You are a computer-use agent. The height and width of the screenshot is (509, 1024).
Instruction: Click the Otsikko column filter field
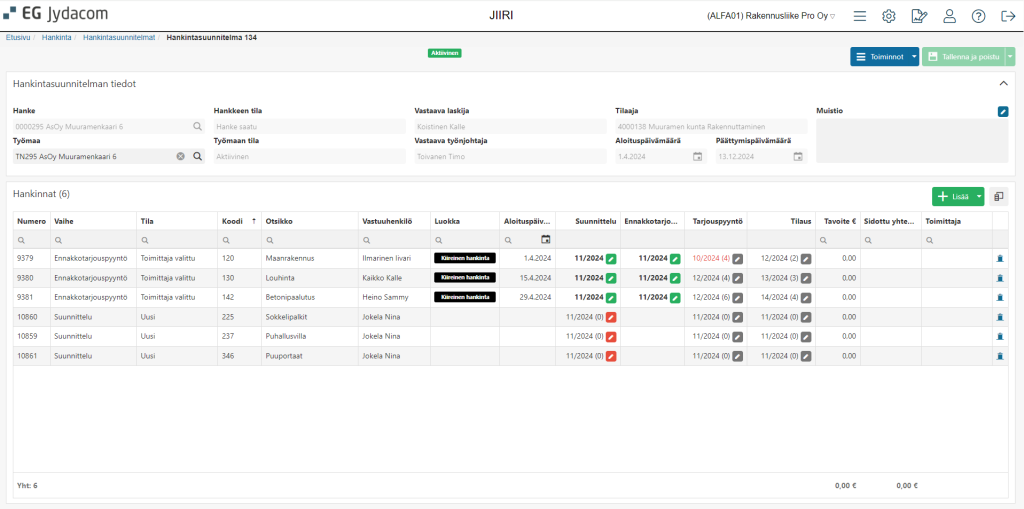[310, 240]
